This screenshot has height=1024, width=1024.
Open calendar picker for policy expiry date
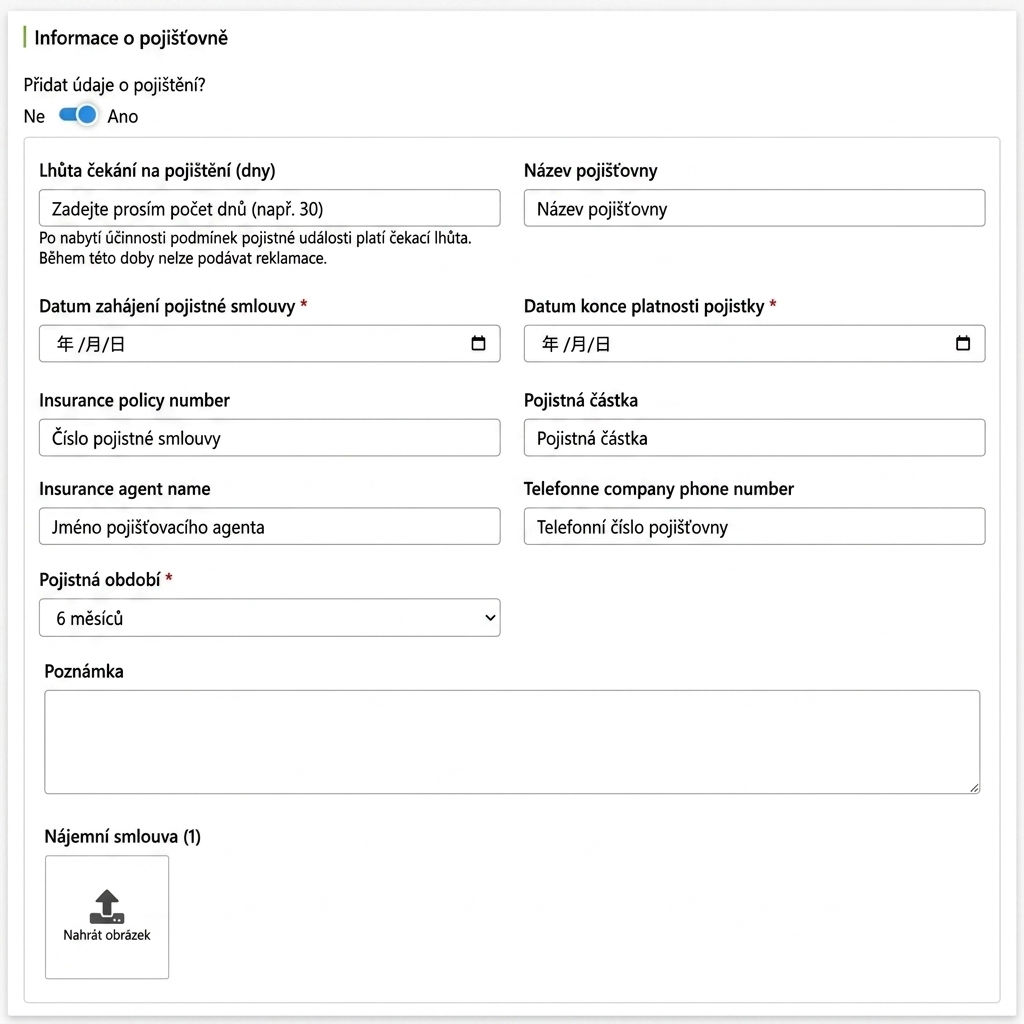[x=963, y=343]
